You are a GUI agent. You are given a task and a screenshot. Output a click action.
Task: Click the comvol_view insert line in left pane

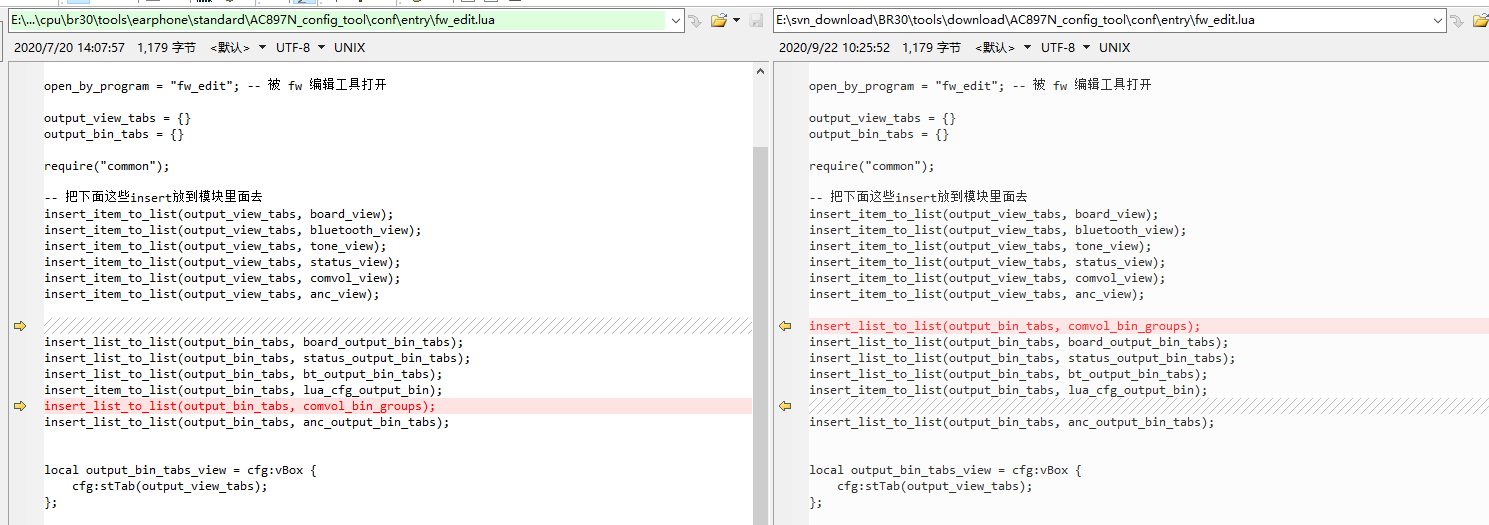(x=222, y=278)
